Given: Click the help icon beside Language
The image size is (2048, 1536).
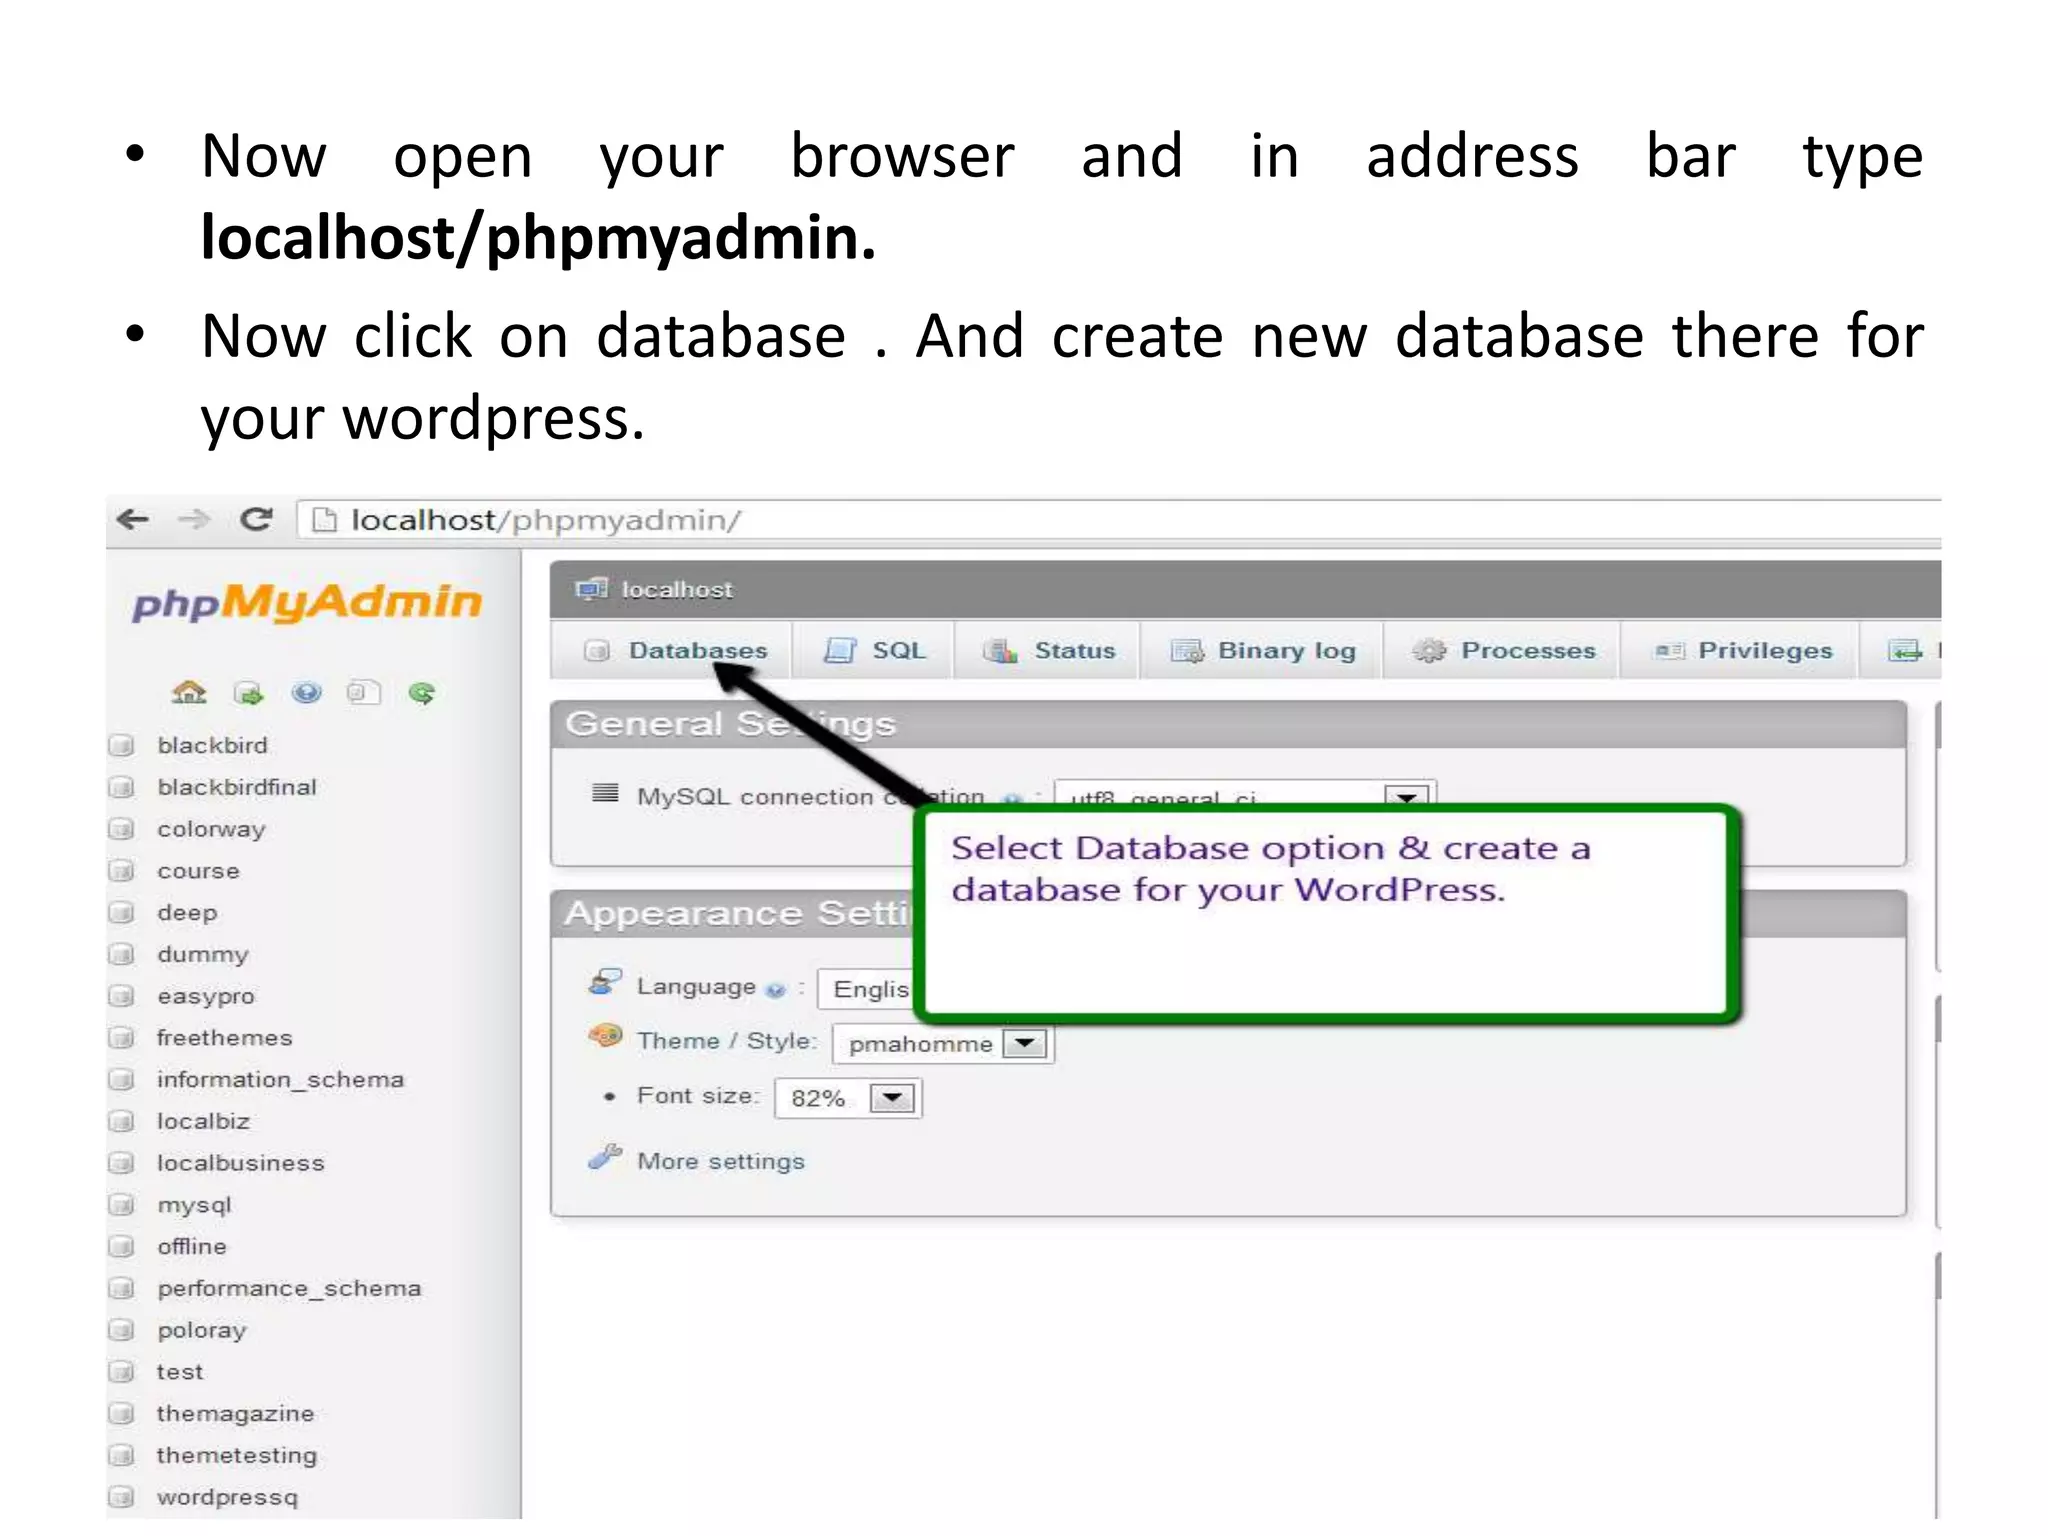Looking at the screenshot, I should pyautogui.click(x=775, y=989).
